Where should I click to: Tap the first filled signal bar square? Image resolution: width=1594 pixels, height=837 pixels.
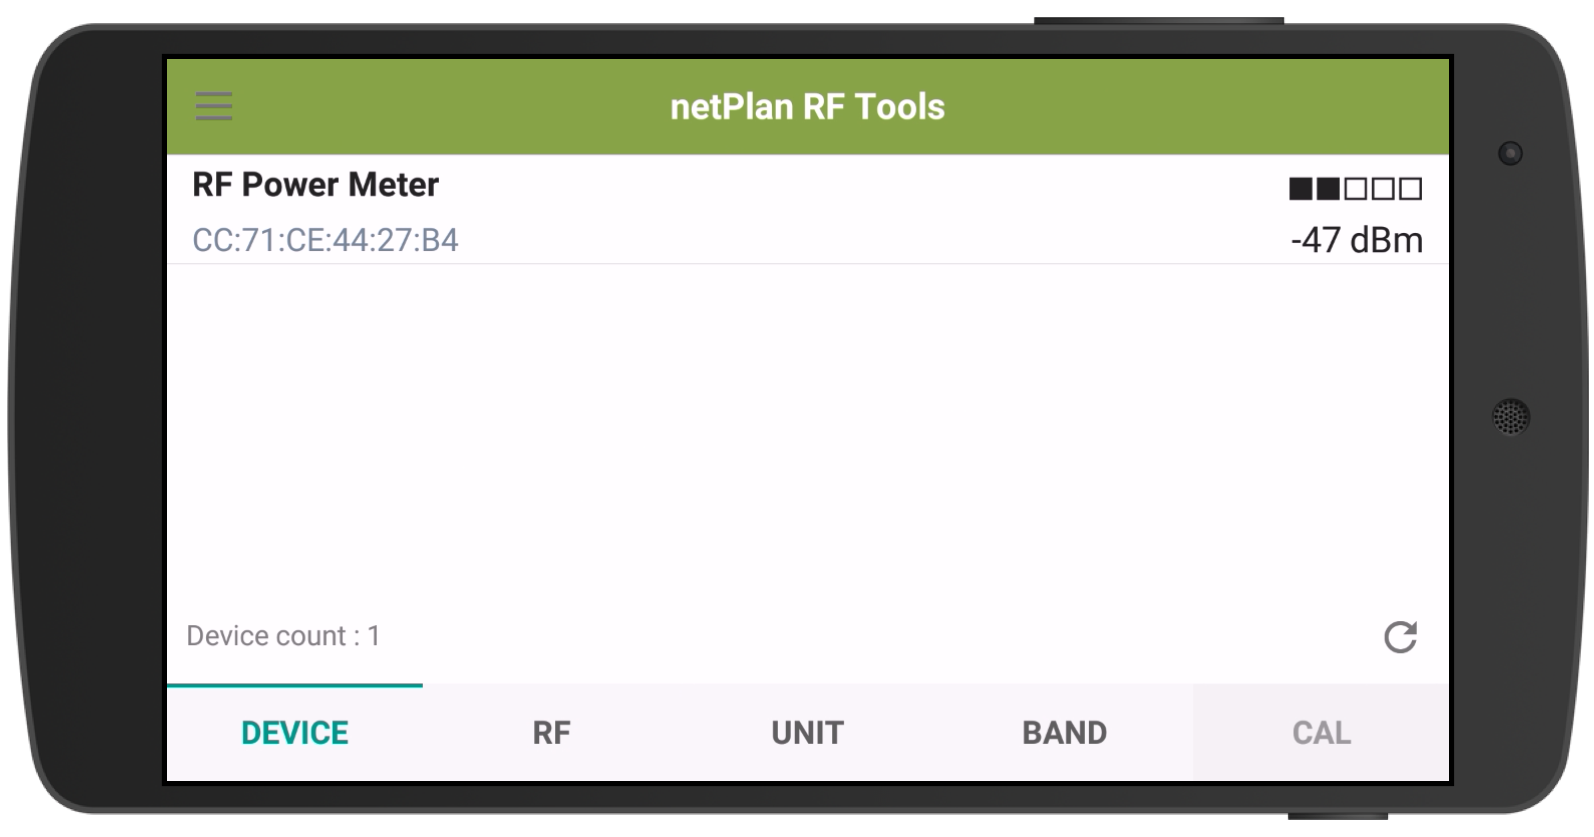point(1300,188)
